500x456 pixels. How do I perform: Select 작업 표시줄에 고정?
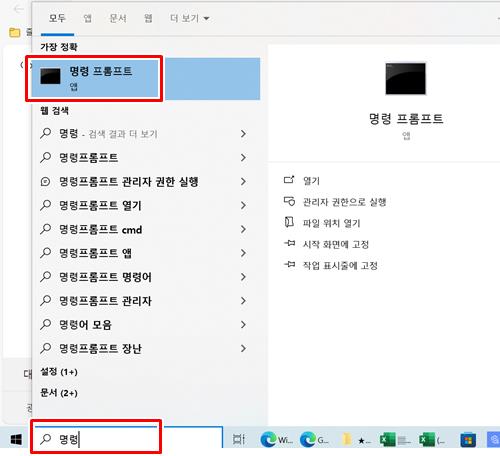(x=340, y=265)
